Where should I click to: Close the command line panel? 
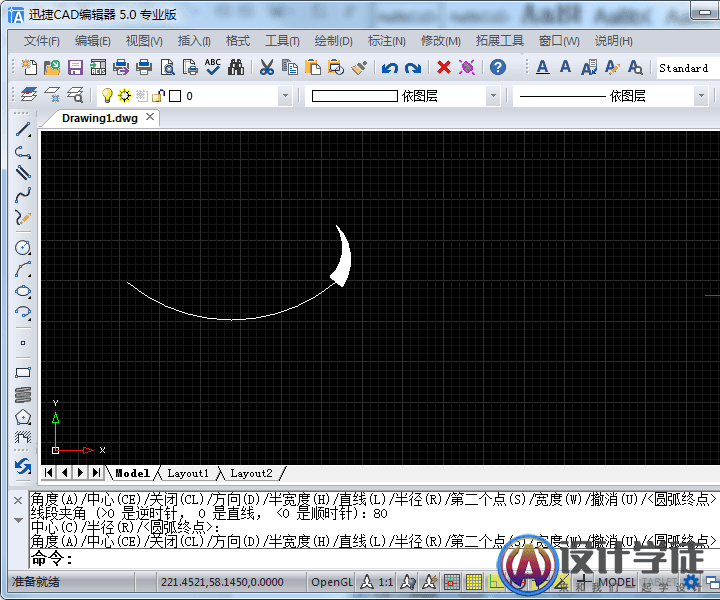tap(18, 500)
